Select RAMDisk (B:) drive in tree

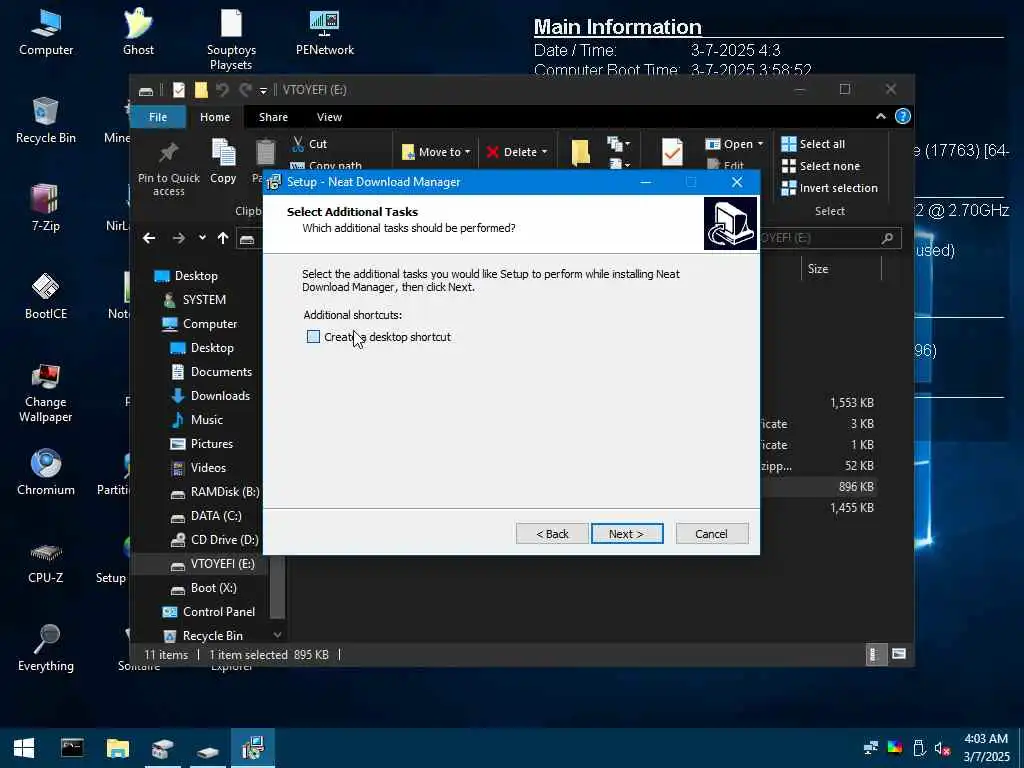click(x=215, y=492)
